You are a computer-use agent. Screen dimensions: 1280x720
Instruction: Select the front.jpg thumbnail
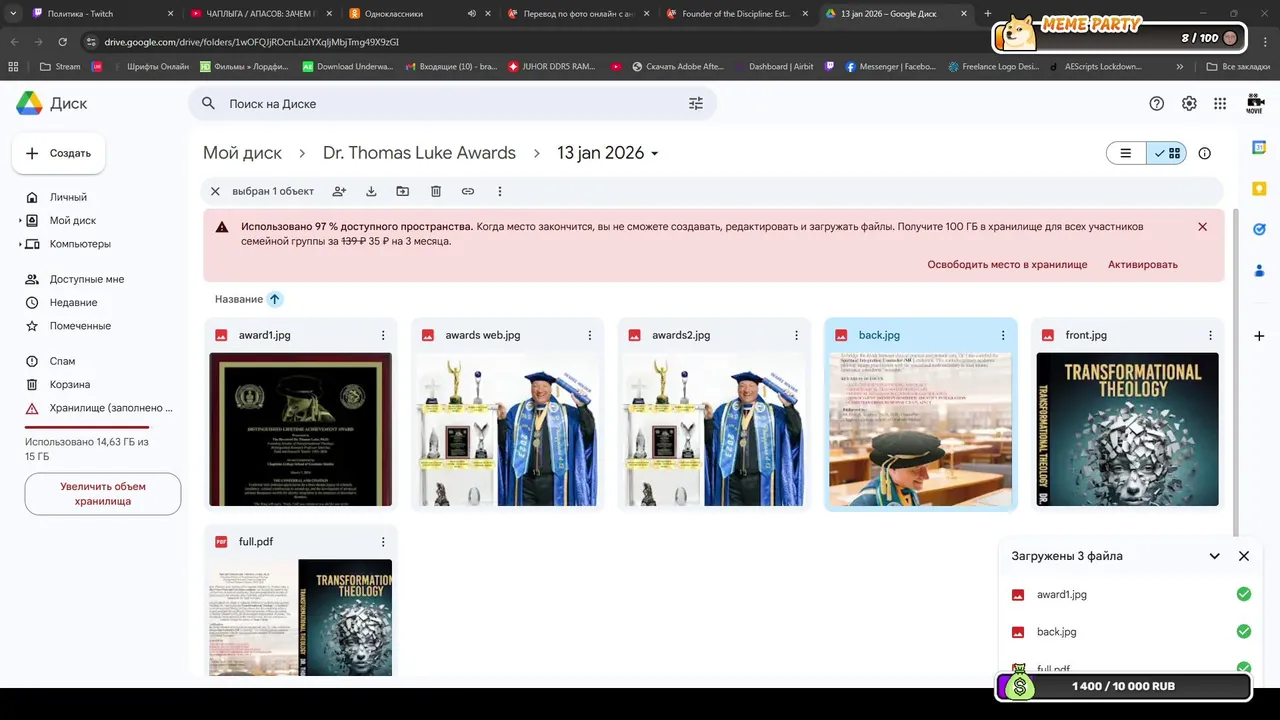(1127, 429)
